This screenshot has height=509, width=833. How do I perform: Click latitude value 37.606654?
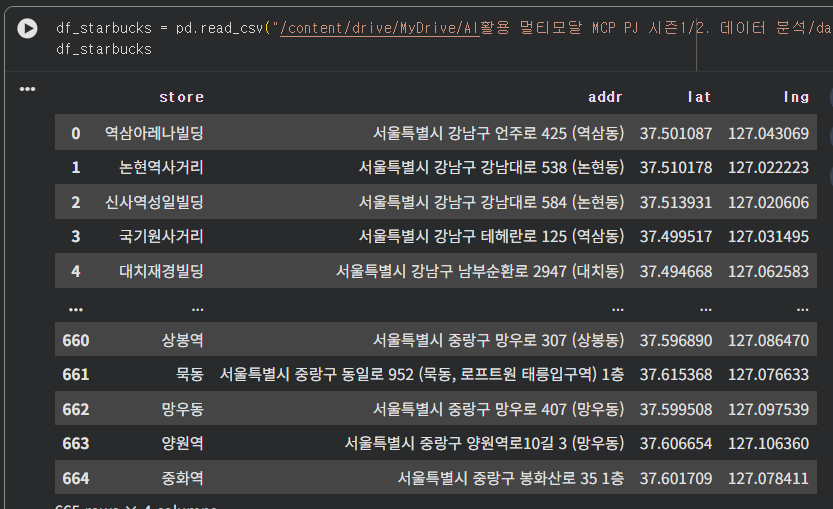676,444
